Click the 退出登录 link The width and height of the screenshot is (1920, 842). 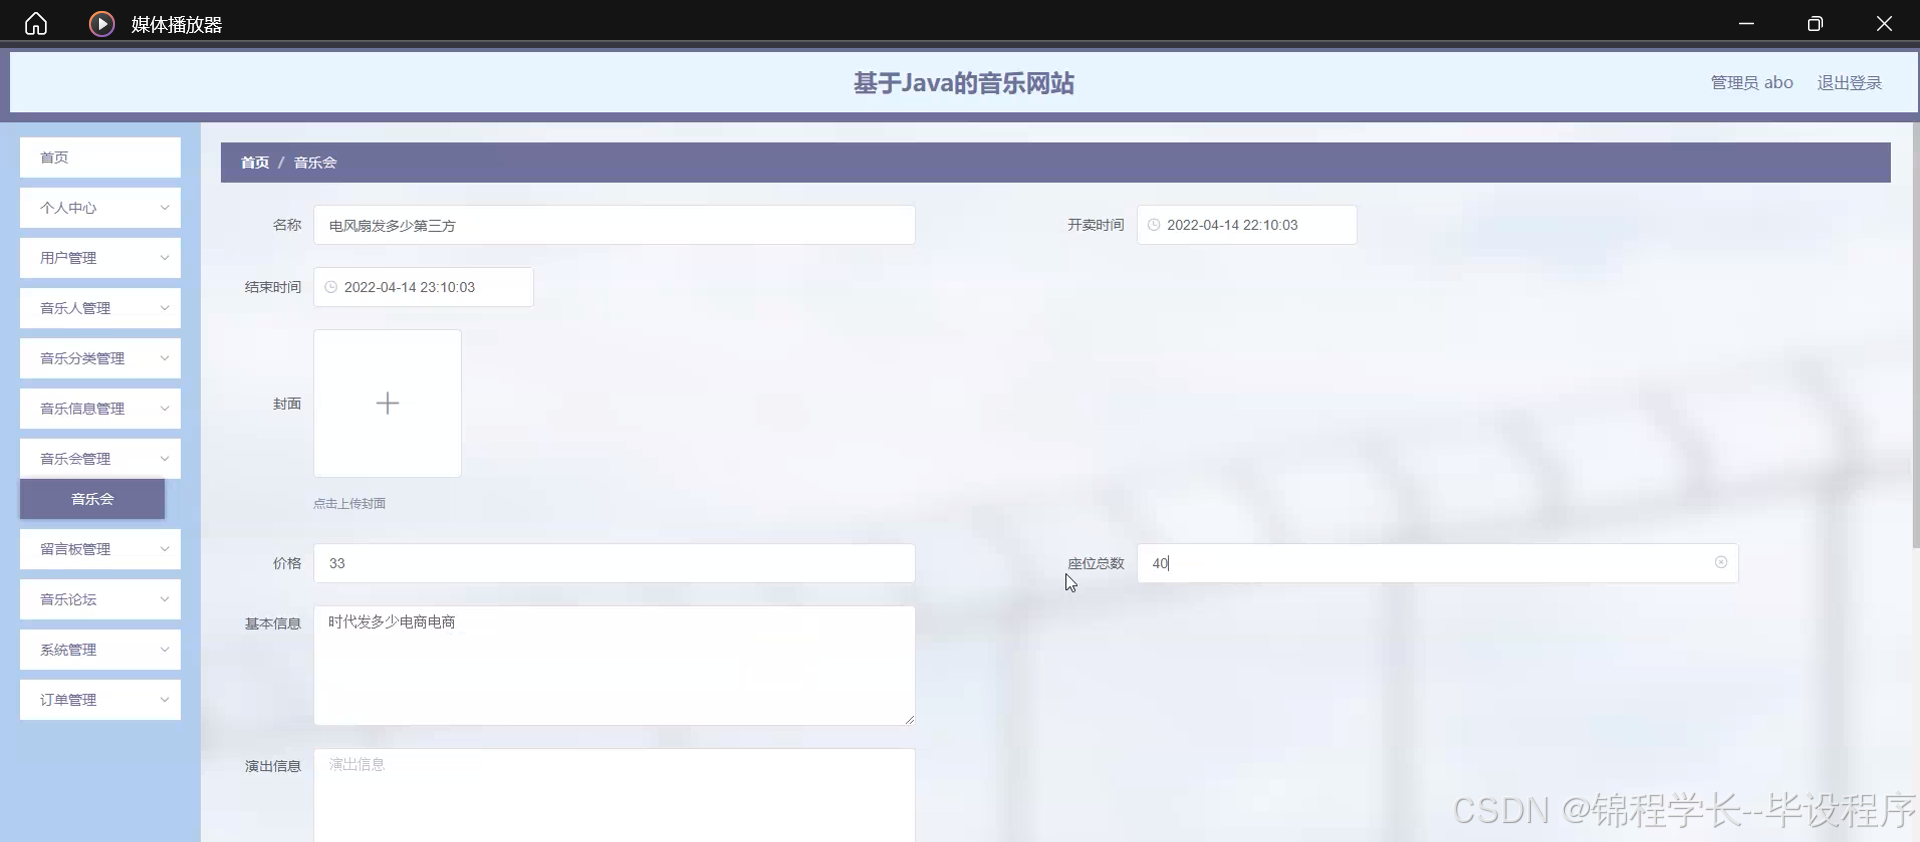coord(1849,83)
